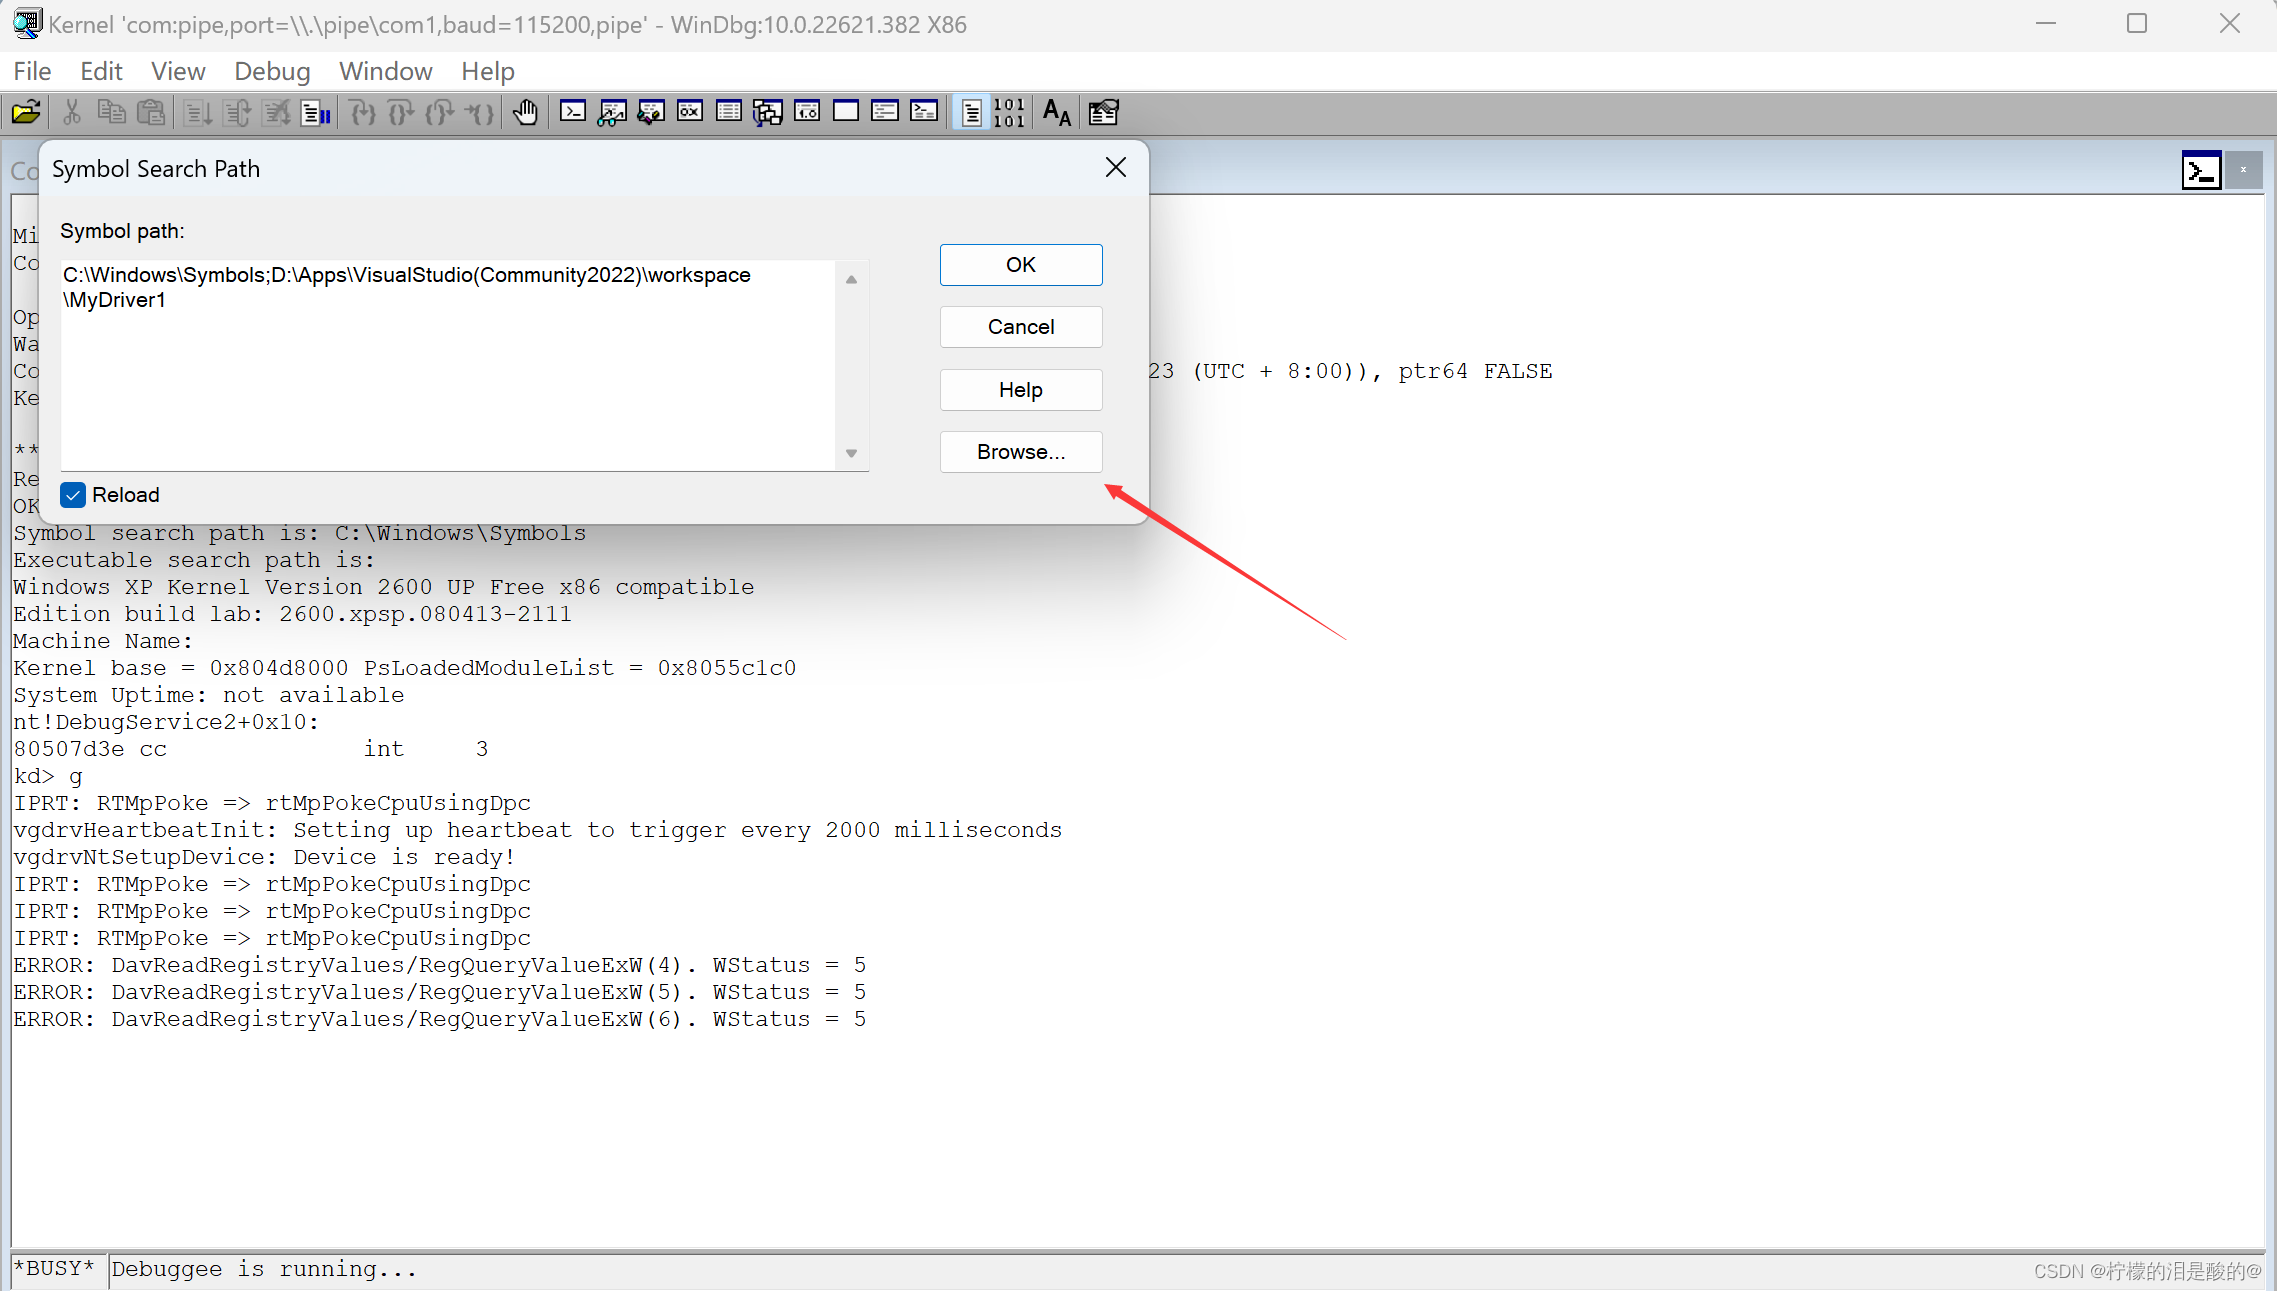
Task: Open the Window menu
Action: 385,71
